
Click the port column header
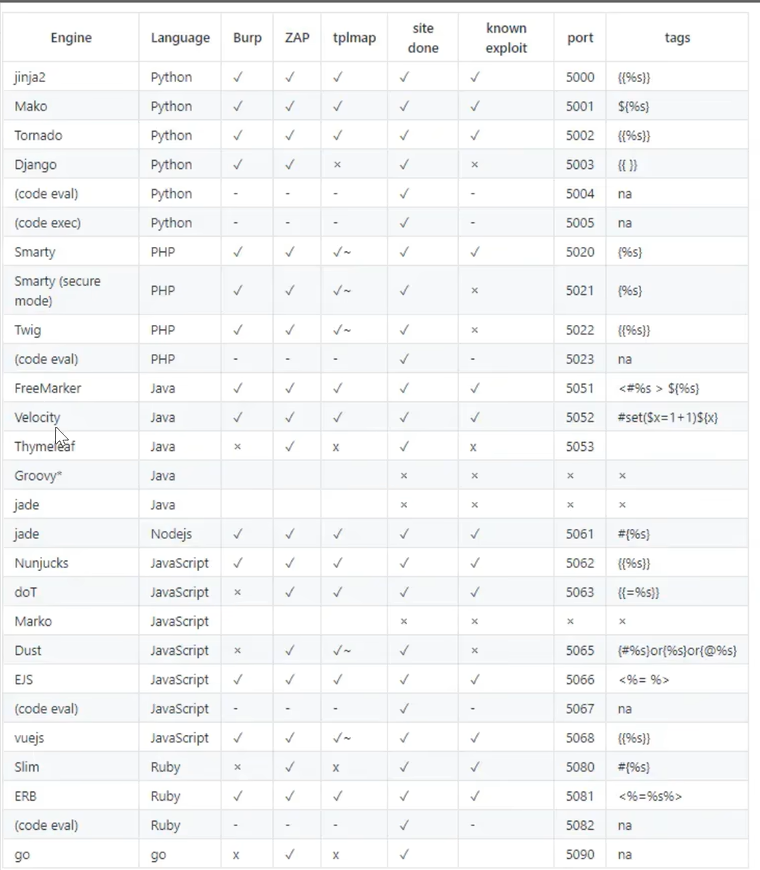[580, 38]
